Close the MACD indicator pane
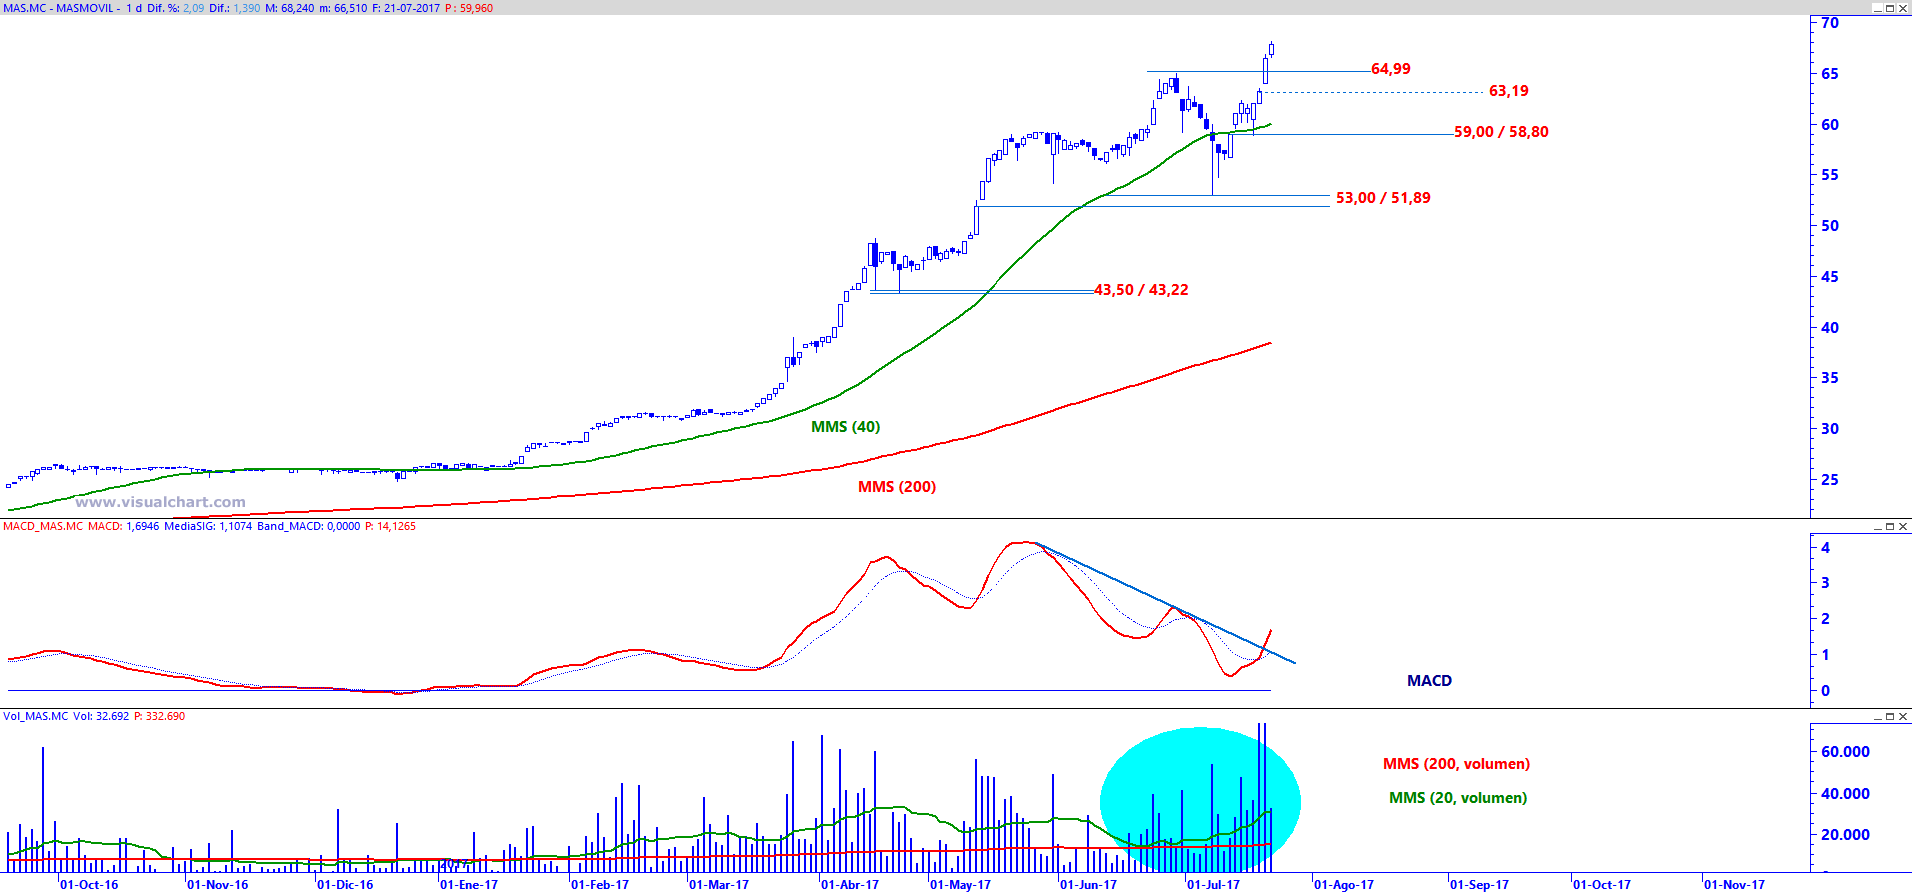The image size is (1912, 892). pos(1903,526)
